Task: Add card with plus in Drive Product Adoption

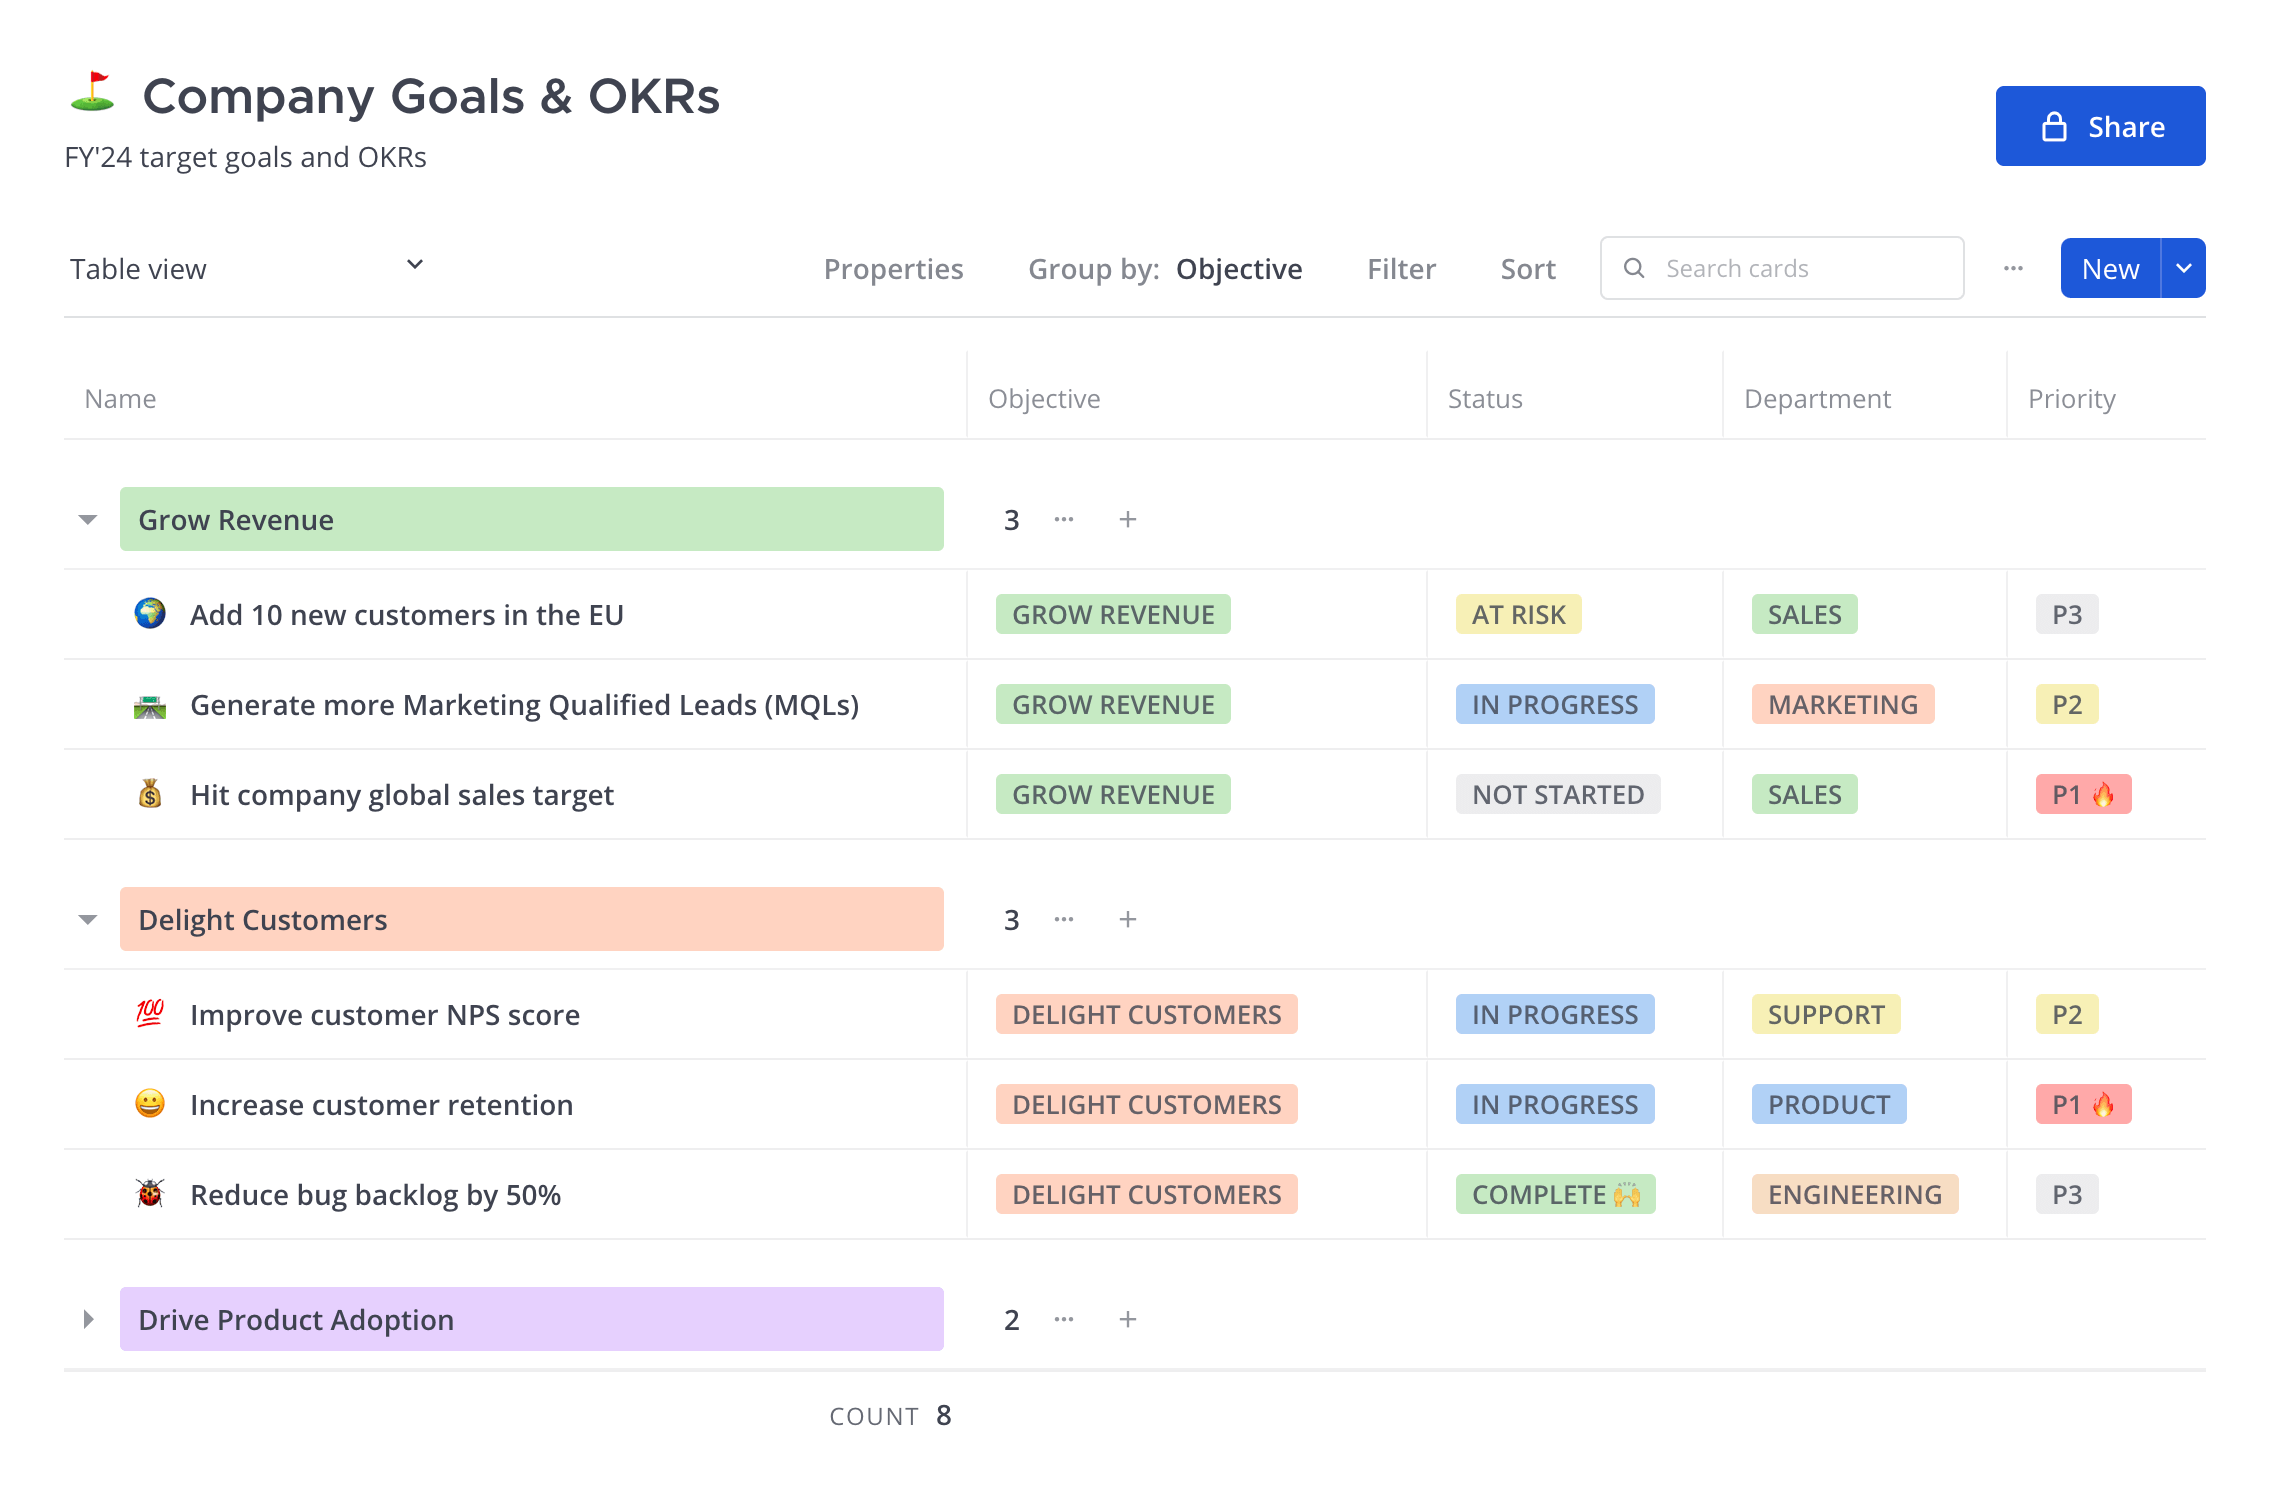Action: click(1127, 1319)
